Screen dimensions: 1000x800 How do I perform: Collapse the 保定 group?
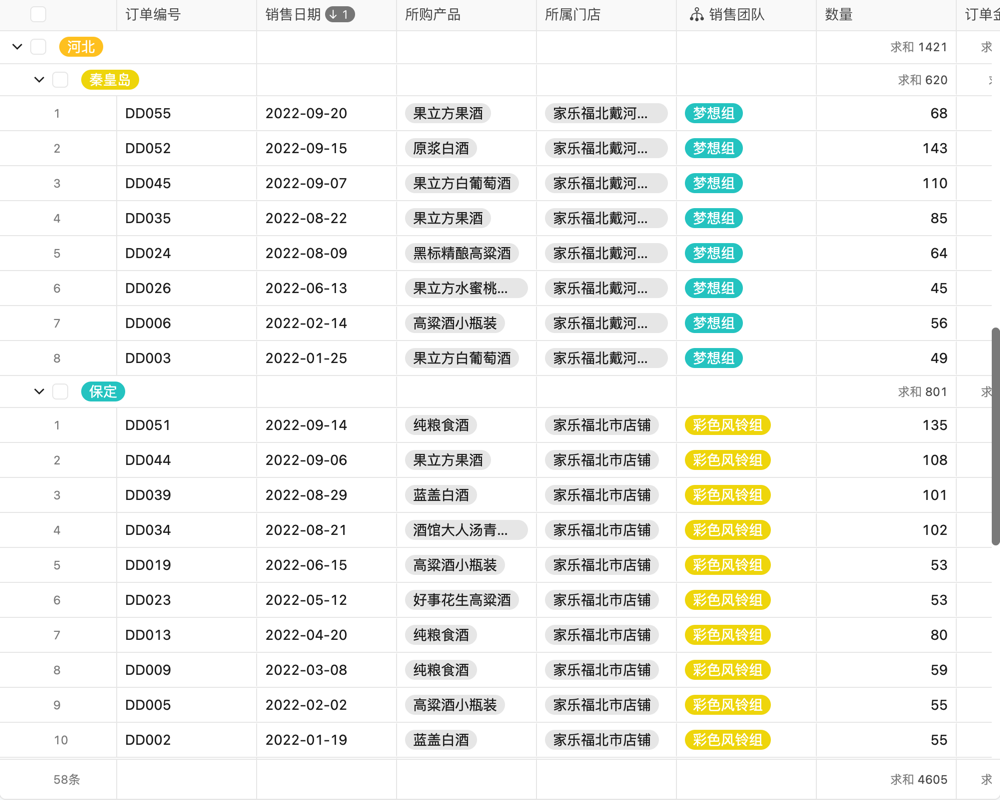coord(38,392)
